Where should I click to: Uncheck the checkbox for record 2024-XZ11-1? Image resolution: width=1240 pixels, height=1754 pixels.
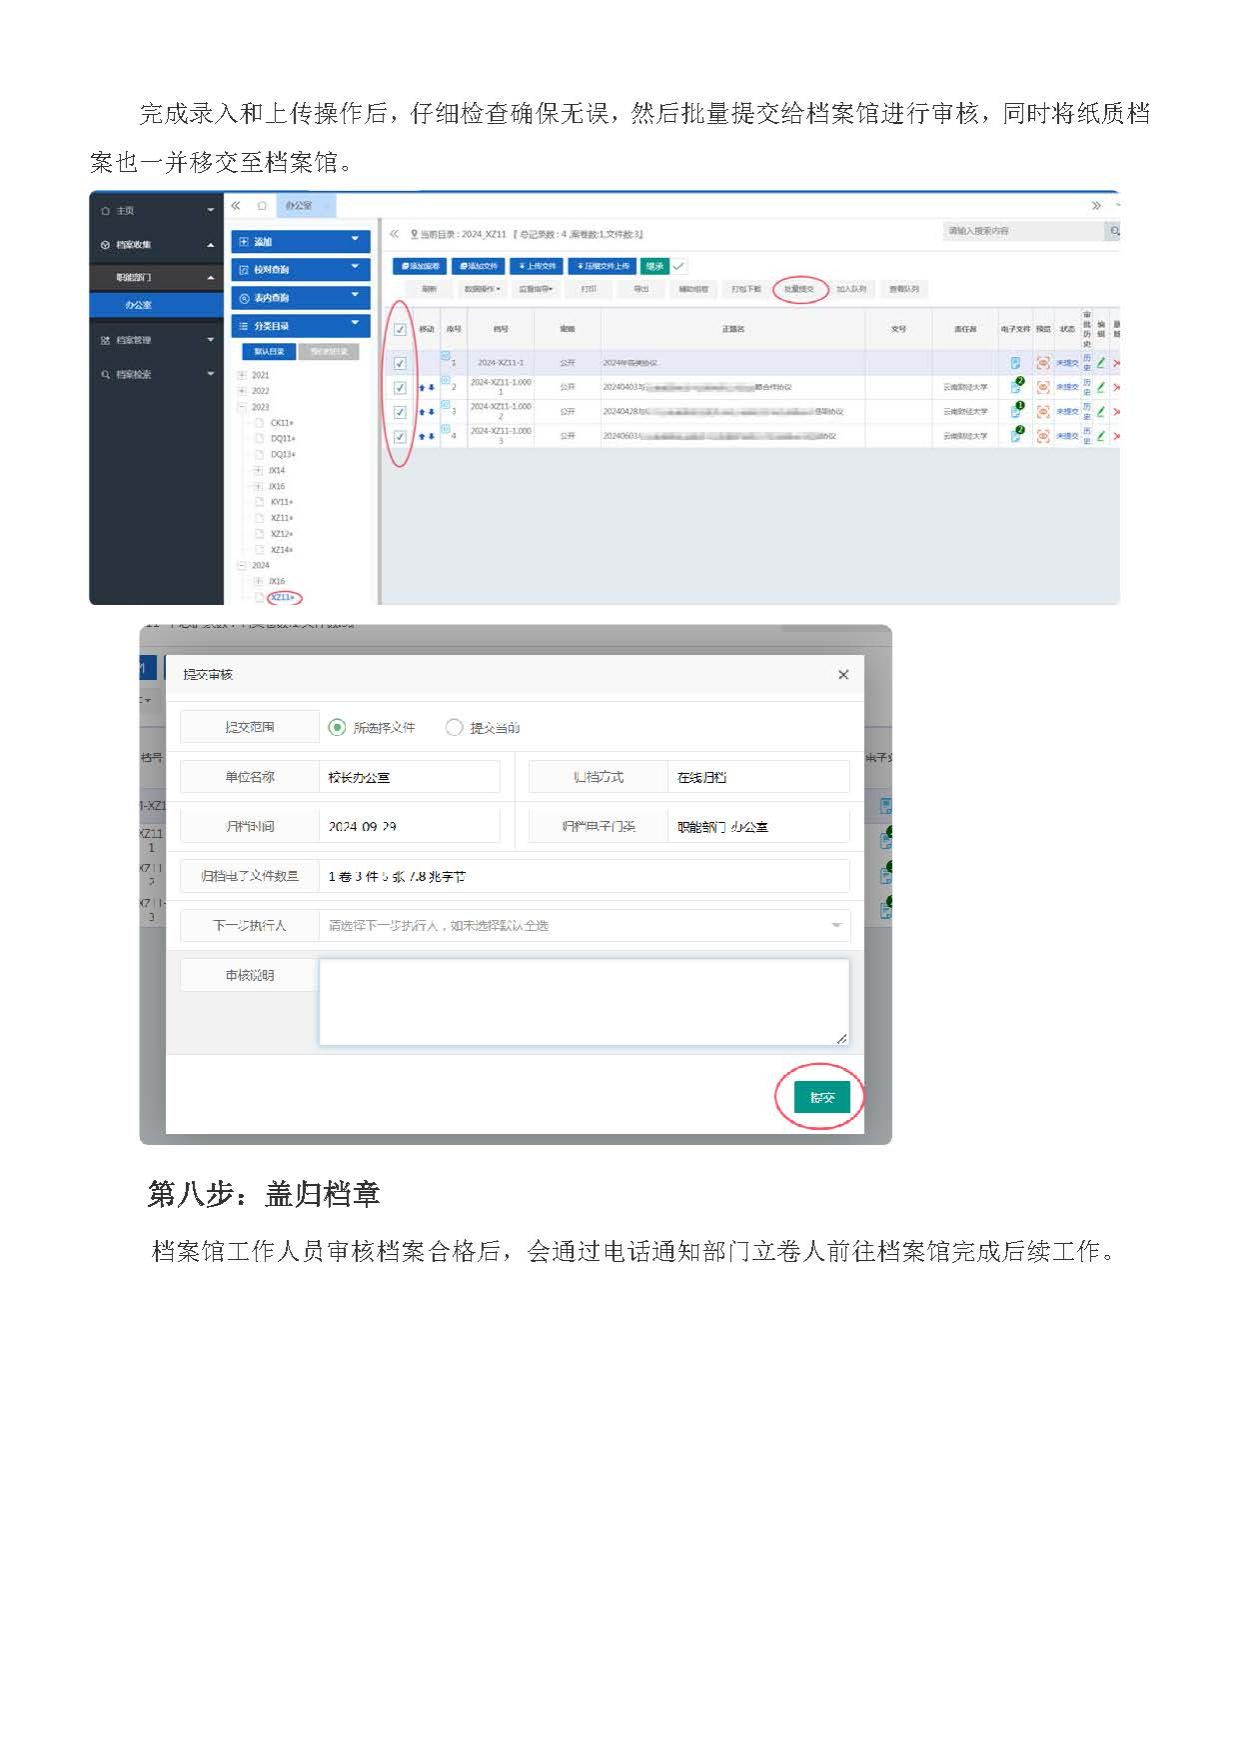click(400, 363)
